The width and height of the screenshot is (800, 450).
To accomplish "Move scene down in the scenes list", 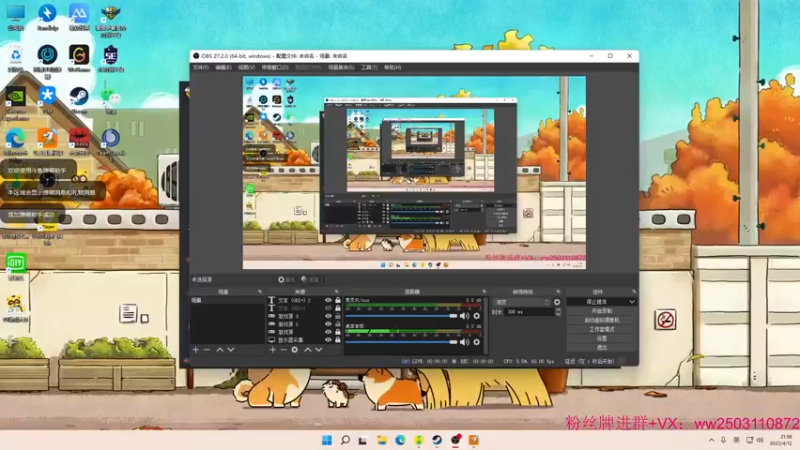I will coord(231,350).
